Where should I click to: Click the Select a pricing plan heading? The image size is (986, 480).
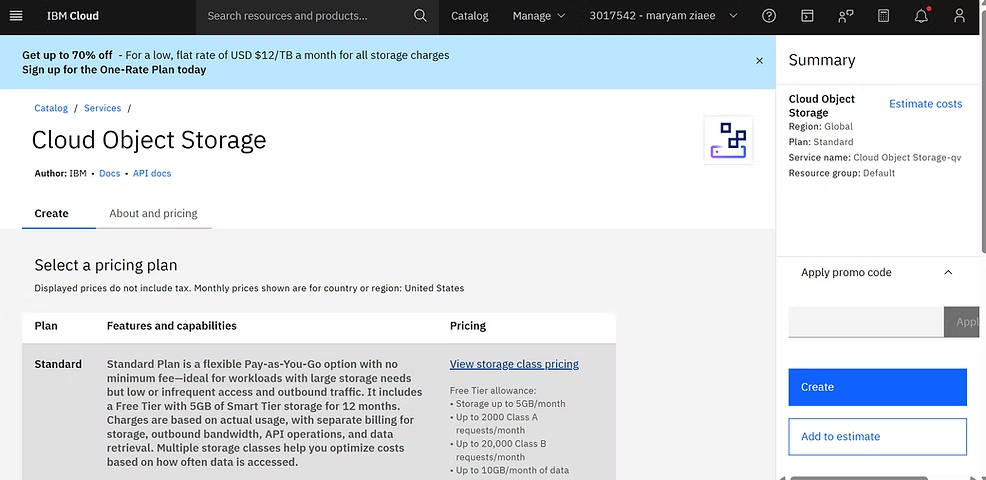point(106,265)
